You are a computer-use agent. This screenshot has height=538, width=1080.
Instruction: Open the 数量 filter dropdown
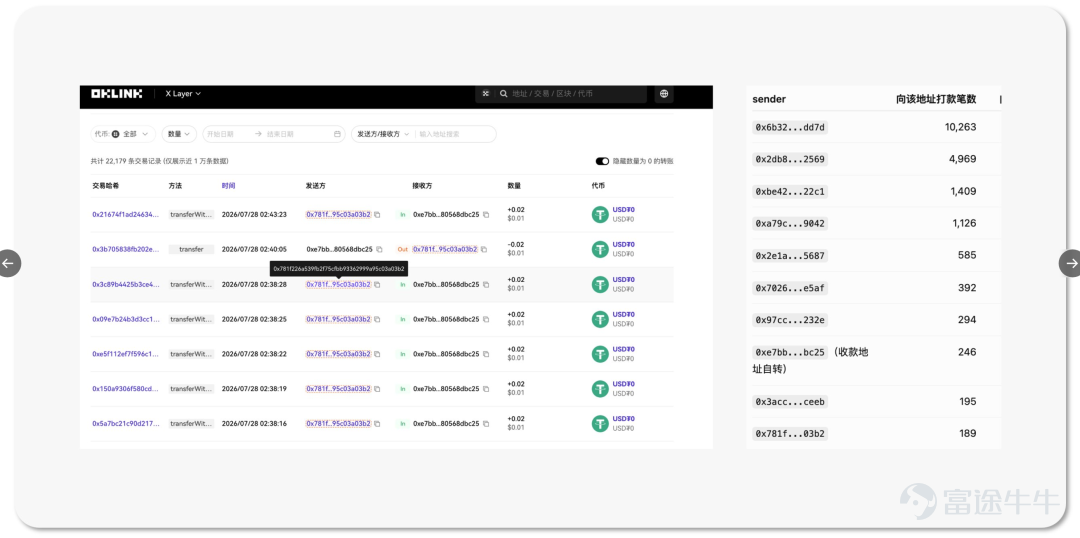(x=180, y=134)
